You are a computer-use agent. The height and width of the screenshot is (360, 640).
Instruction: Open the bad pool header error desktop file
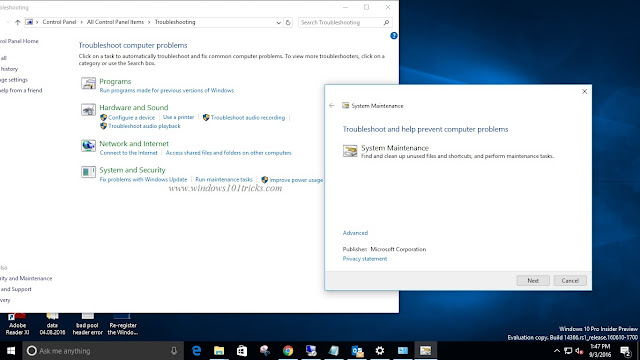click(x=87, y=324)
